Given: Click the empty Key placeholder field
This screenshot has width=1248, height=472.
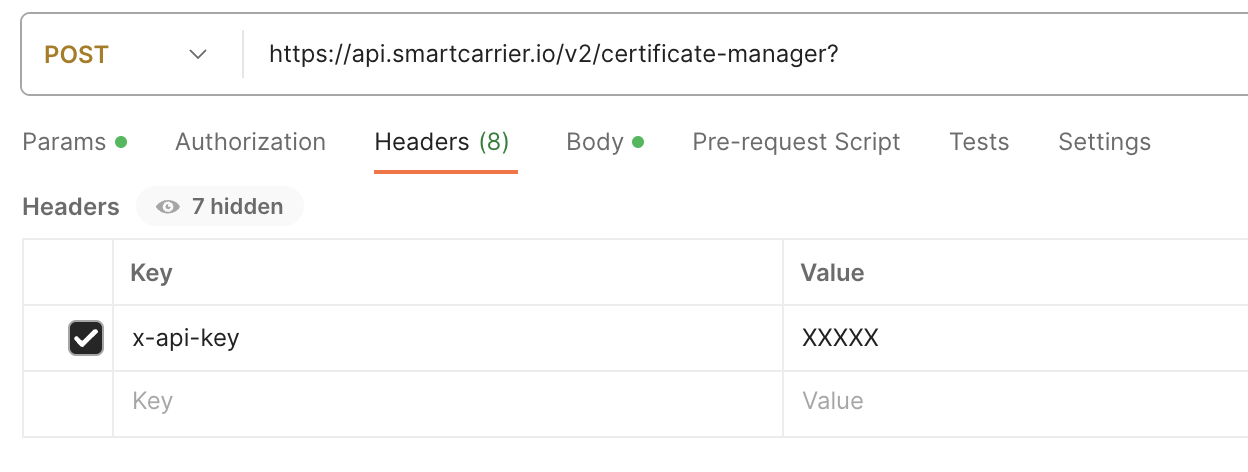Looking at the screenshot, I should tap(448, 402).
